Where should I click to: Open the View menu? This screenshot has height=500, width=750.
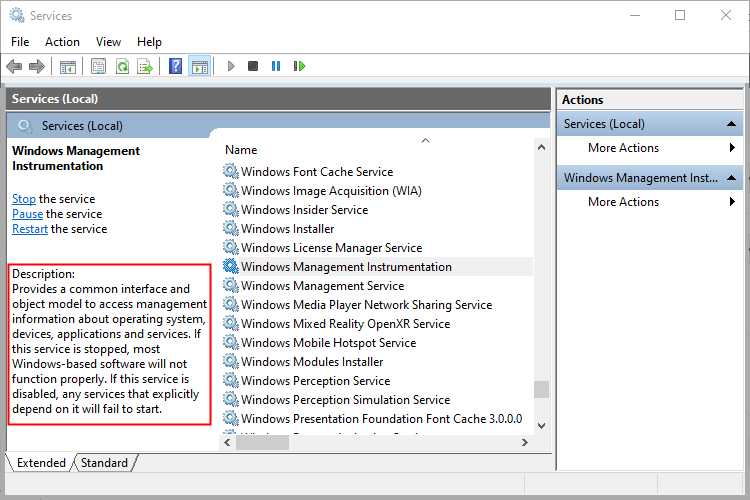pyautogui.click(x=108, y=42)
